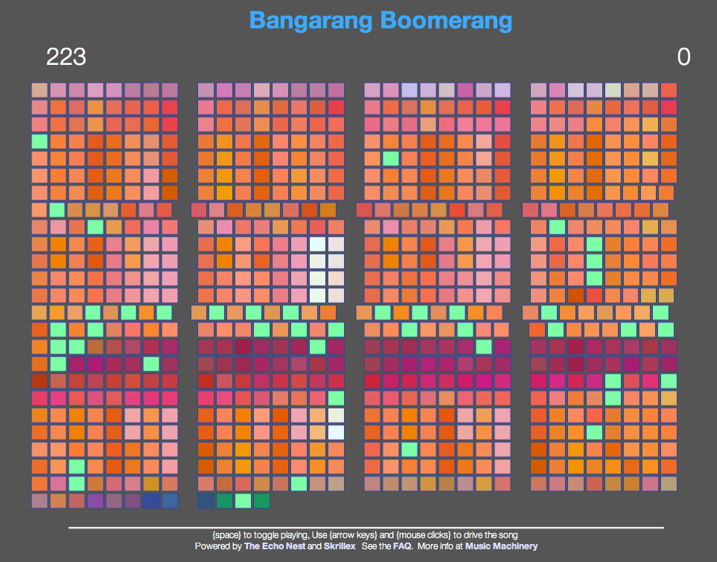This screenshot has height=562, width=717.
Task: Select the purple tile in first block's bottom row
Action: tap(95, 500)
